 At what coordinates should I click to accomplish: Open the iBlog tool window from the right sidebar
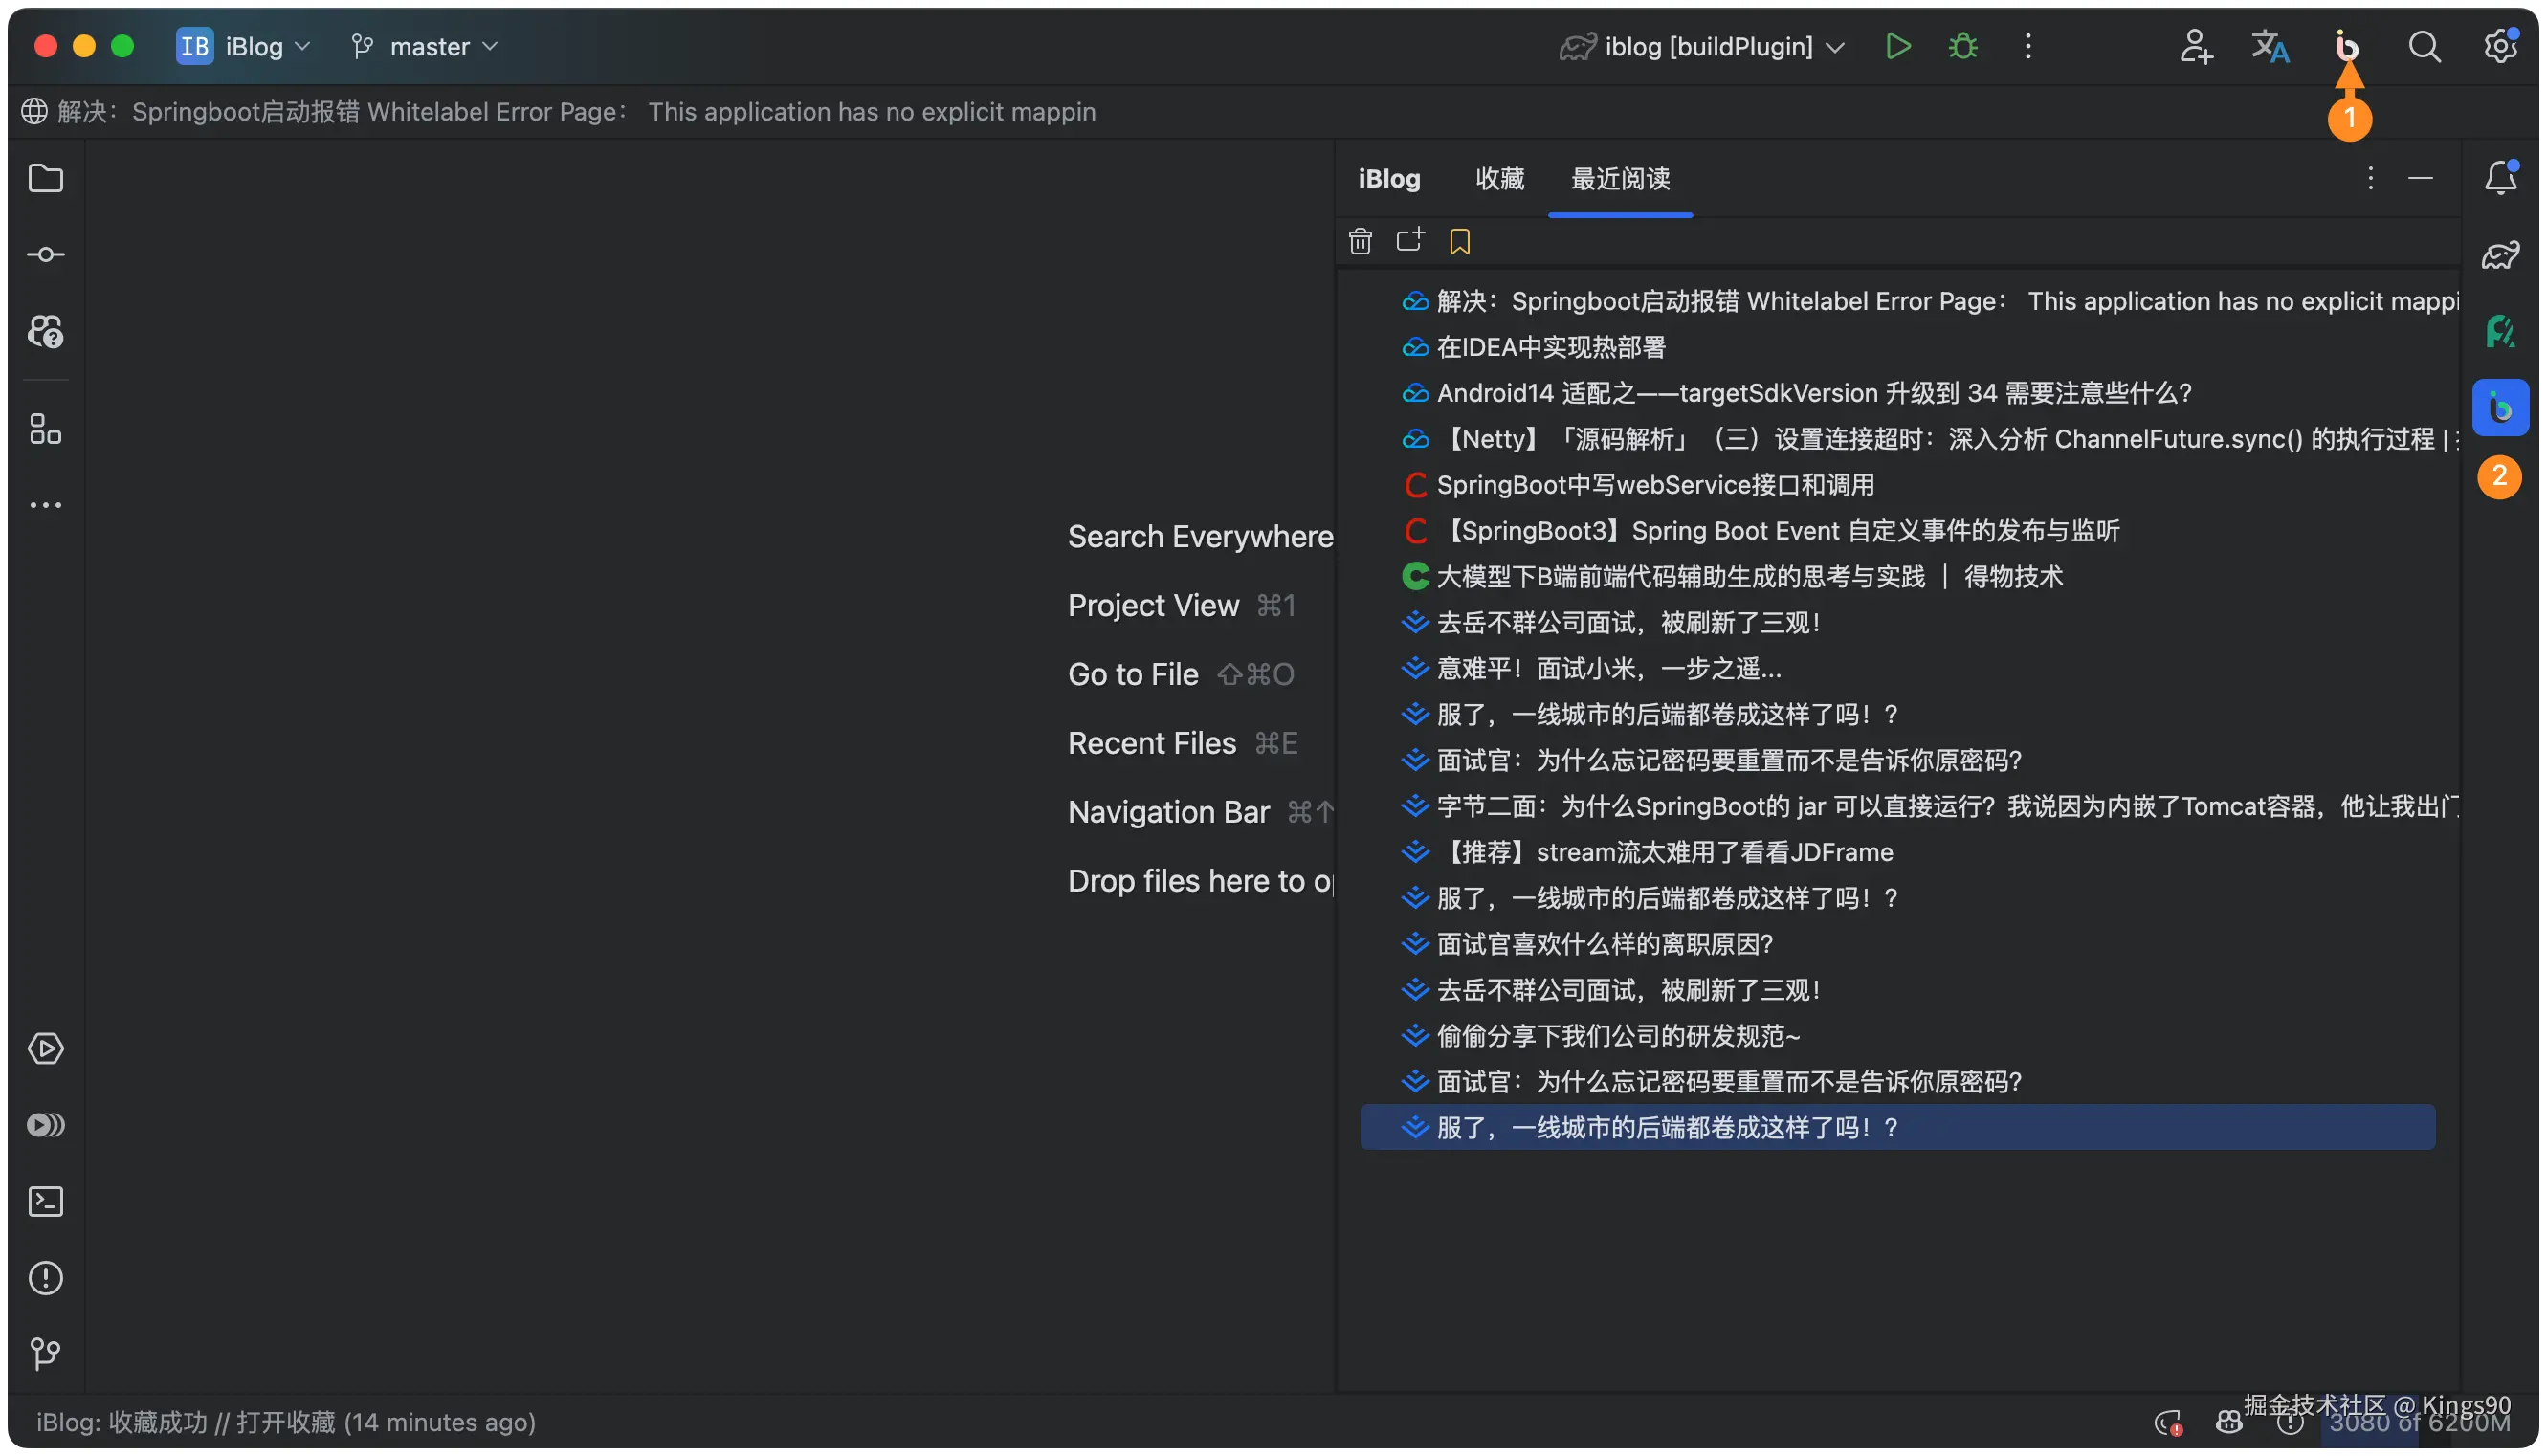[x=2499, y=408]
